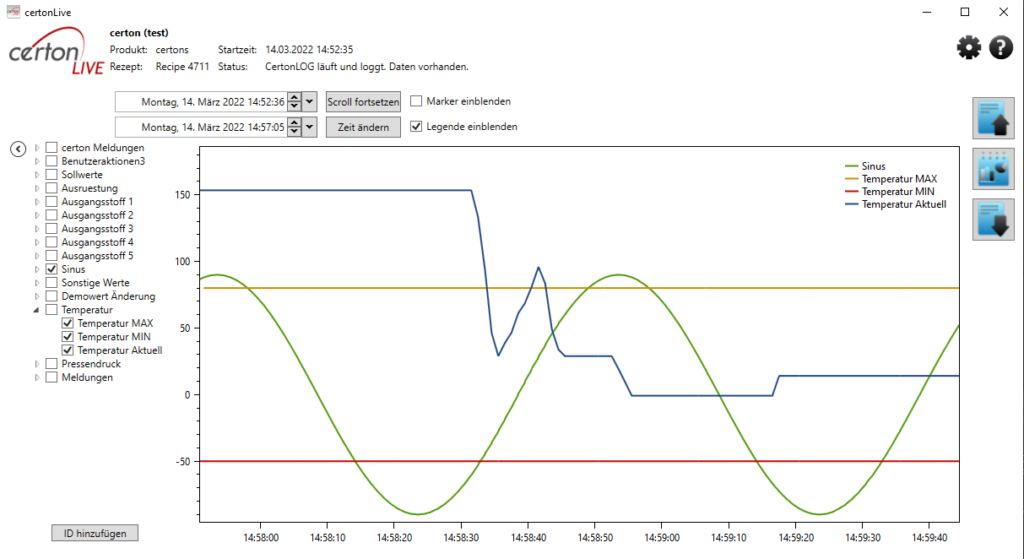Click the Scroll fortsetzen button
Image resolution: width=1024 pixels, height=559 pixels.
pyautogui.click(x=363, y=102)
